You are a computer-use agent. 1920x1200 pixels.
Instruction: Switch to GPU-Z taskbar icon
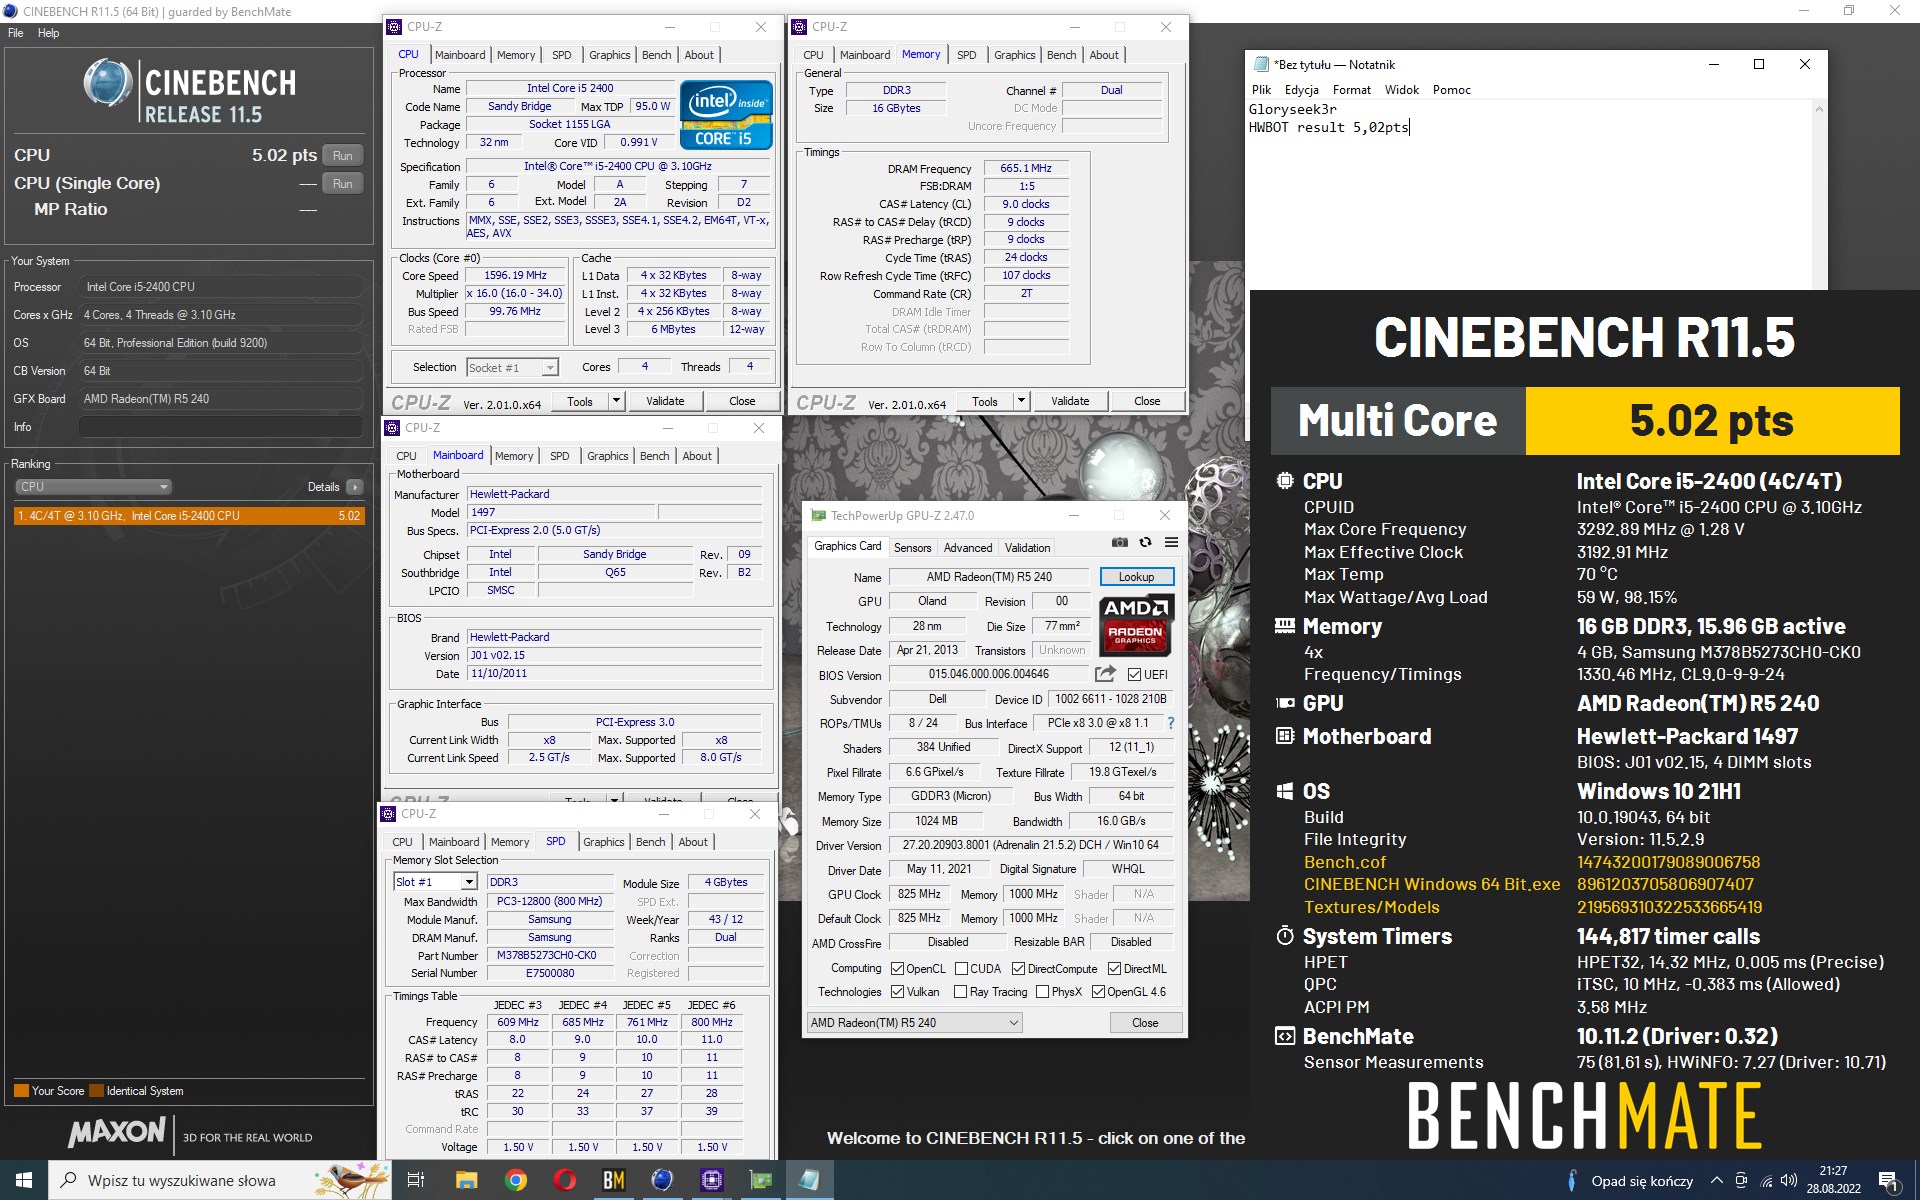click(x=761, y=1180)
